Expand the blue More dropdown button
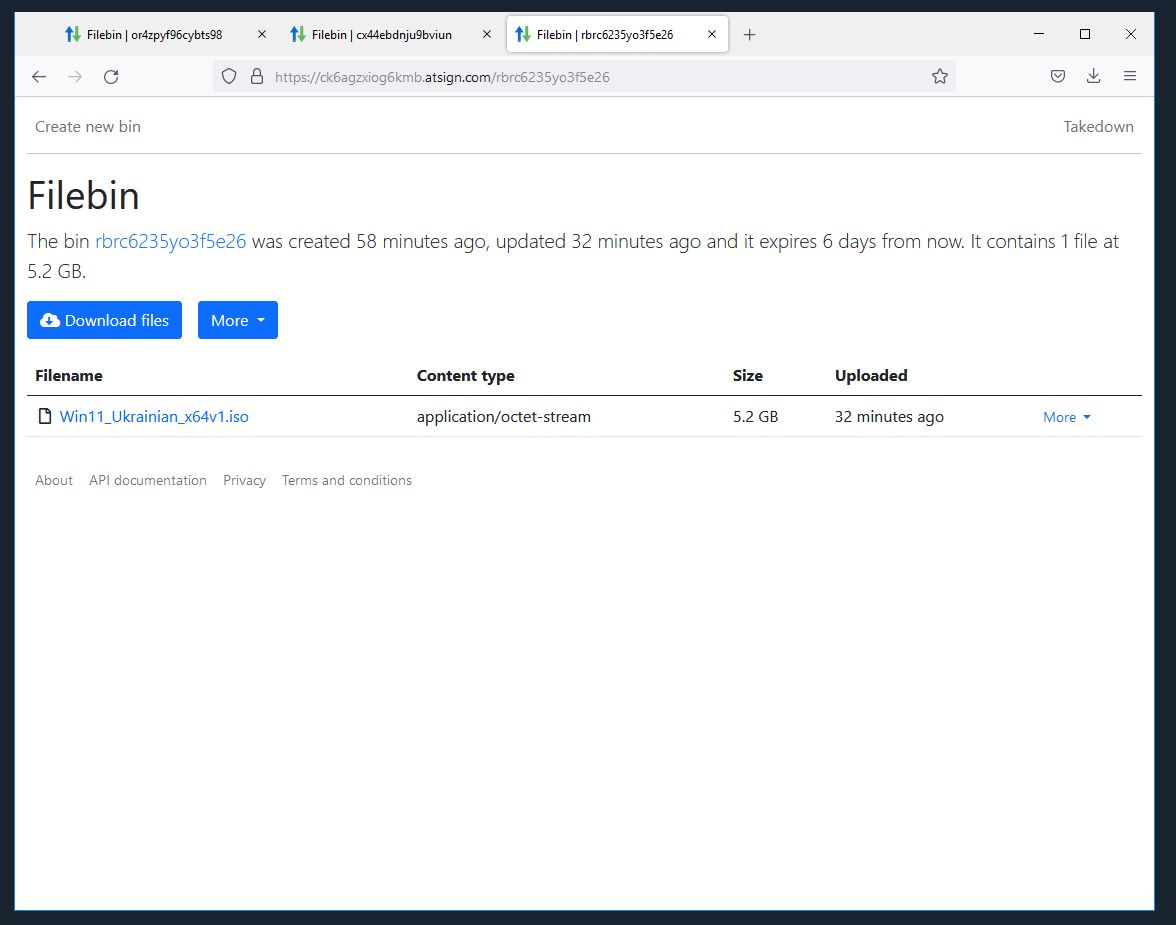The height and width of the screenshot is (925, 1176). pos(238,320)
